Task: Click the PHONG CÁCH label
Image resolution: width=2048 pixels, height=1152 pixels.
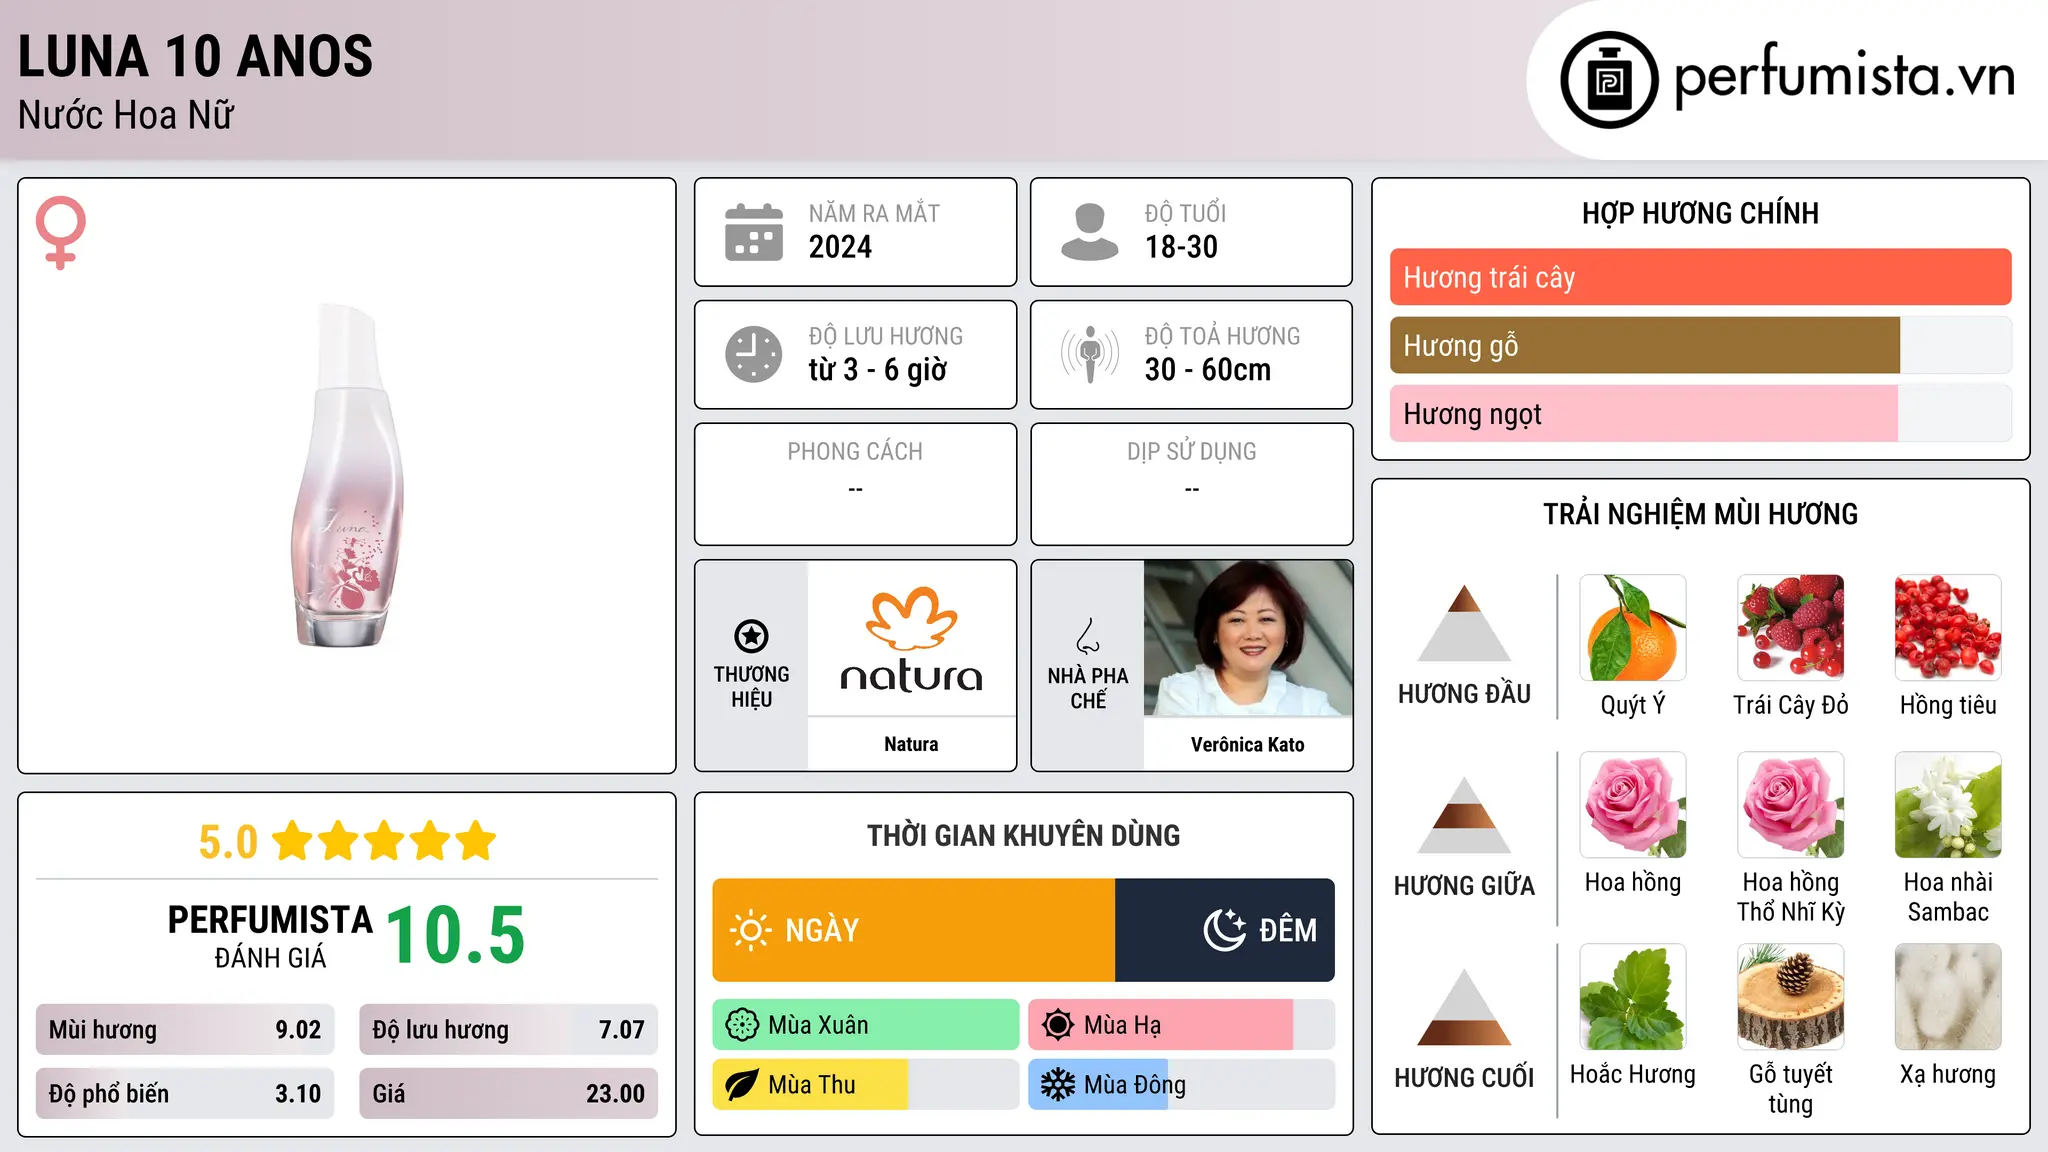Action: click(x=855, y=452)
